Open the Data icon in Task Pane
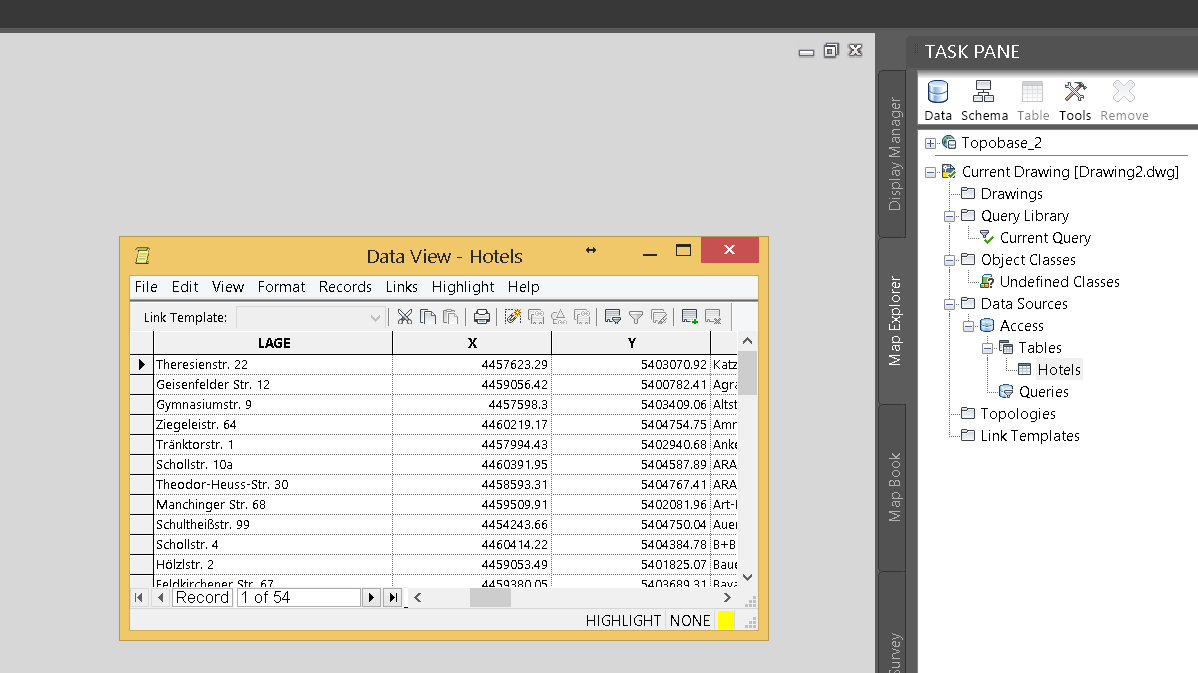 click(937, 101)
